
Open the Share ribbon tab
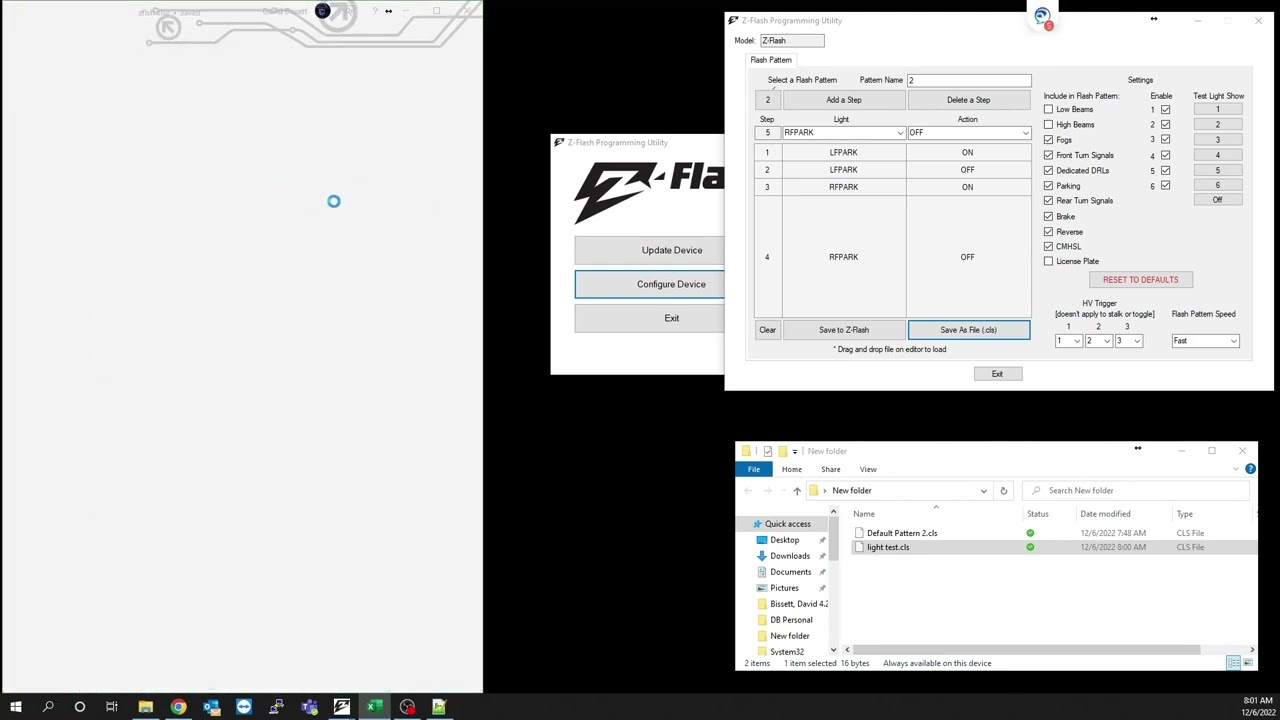pyautogui.click(x=830, y=469)
